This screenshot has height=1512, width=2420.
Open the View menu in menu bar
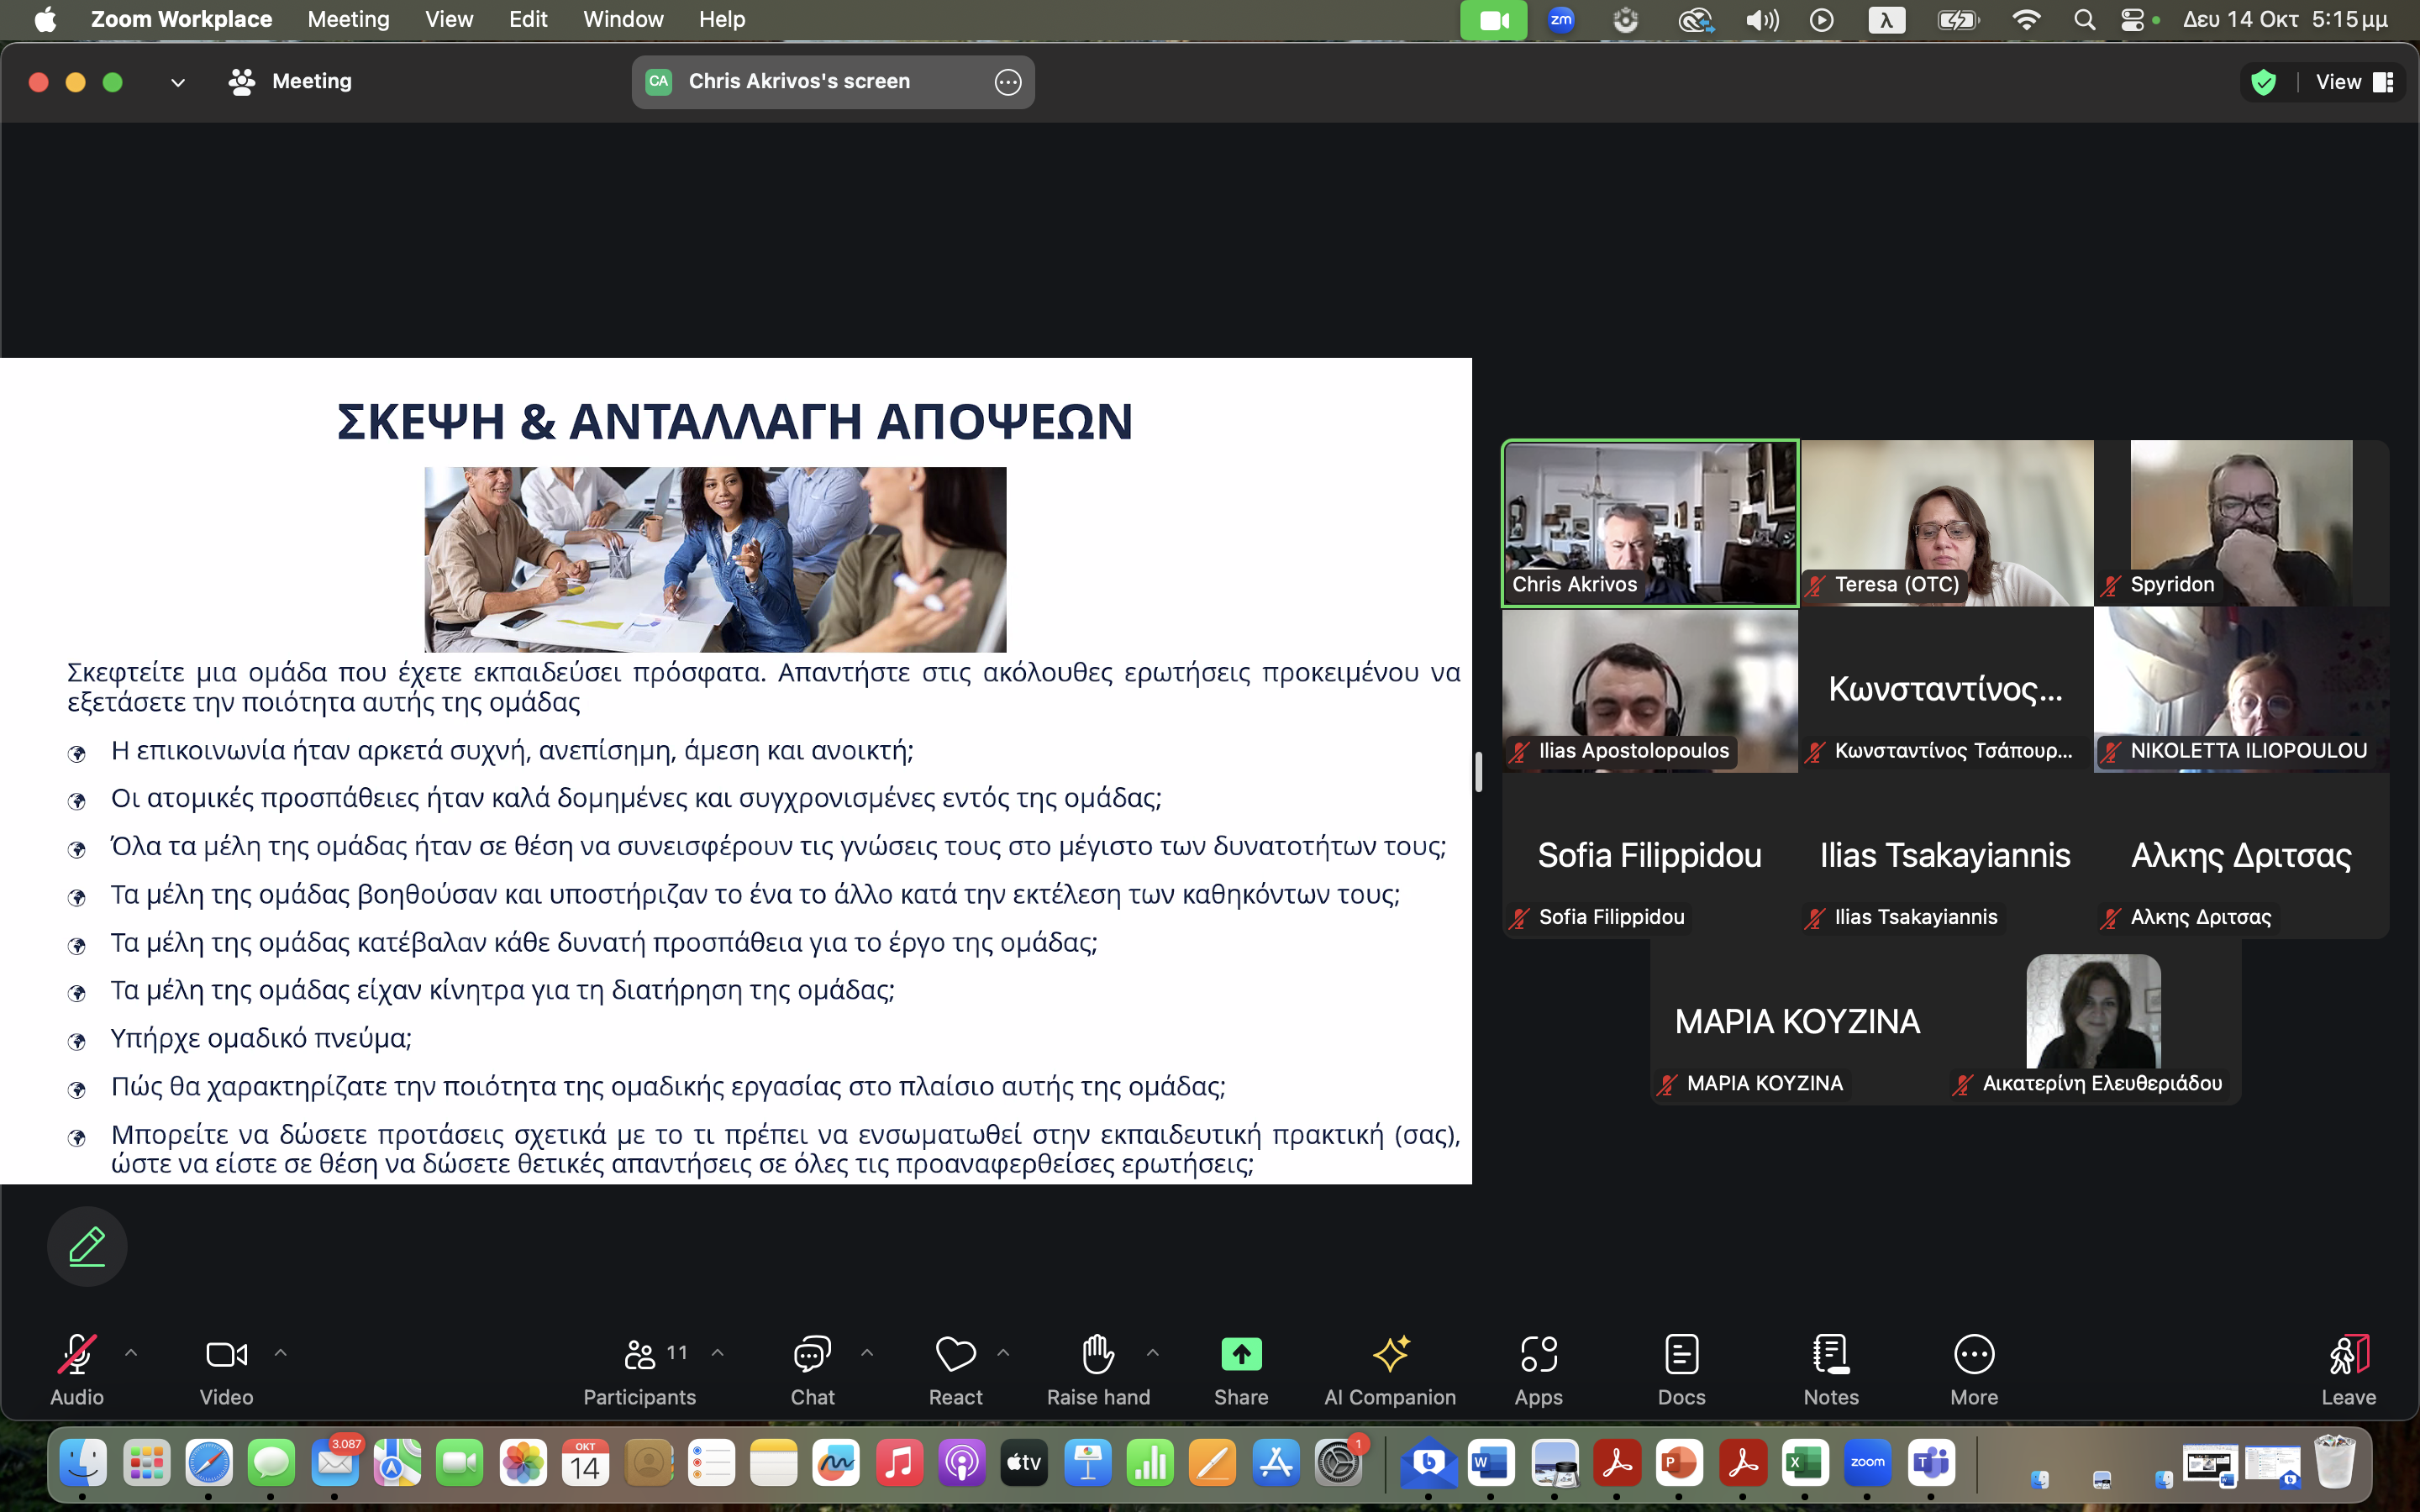(x=449, y=19)
